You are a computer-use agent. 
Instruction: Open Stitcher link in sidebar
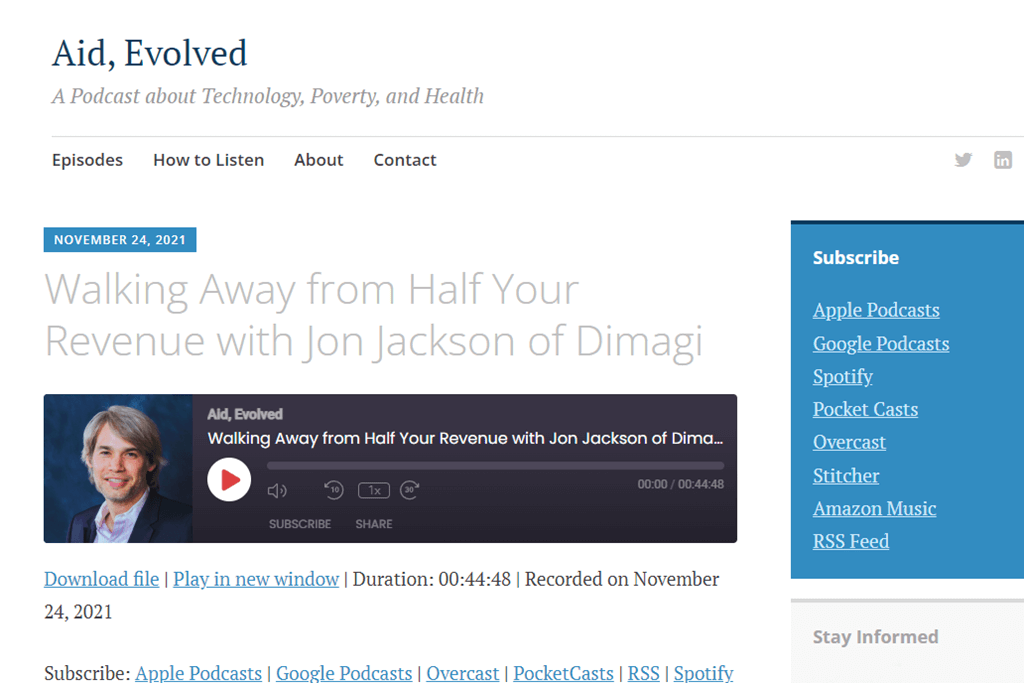[x=846, y=475]
